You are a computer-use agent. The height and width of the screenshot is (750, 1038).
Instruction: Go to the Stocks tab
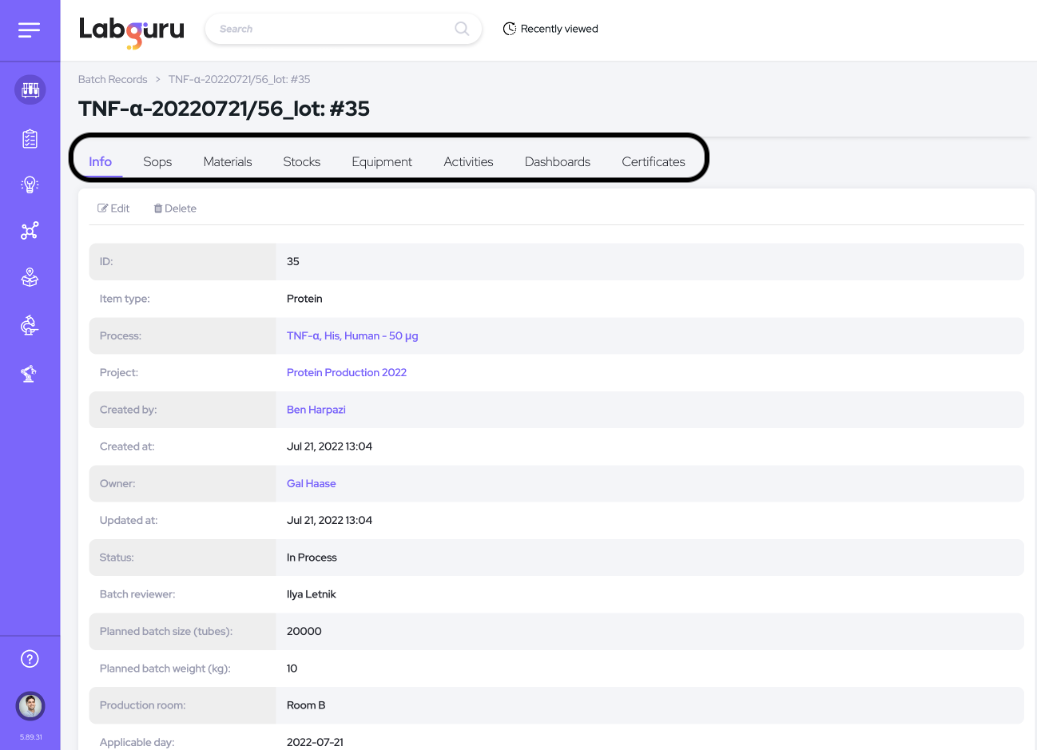click(301, 162)
